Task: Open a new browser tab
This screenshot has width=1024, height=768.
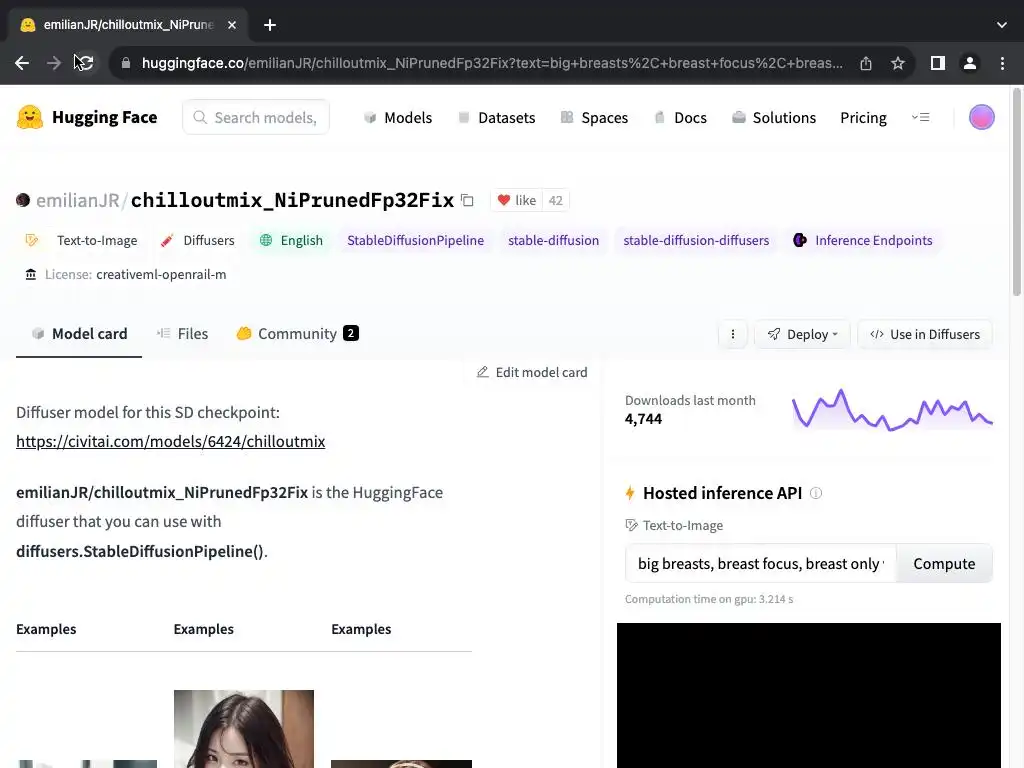Action: pos(270,25)
